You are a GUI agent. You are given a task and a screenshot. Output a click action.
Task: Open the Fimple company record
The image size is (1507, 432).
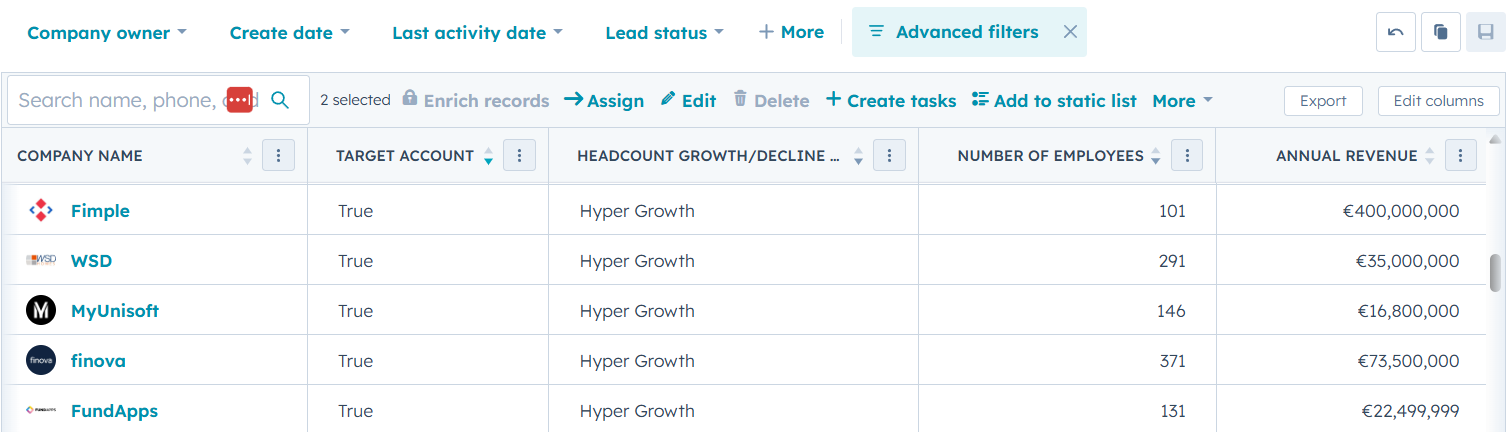click(x=100, y=211)
